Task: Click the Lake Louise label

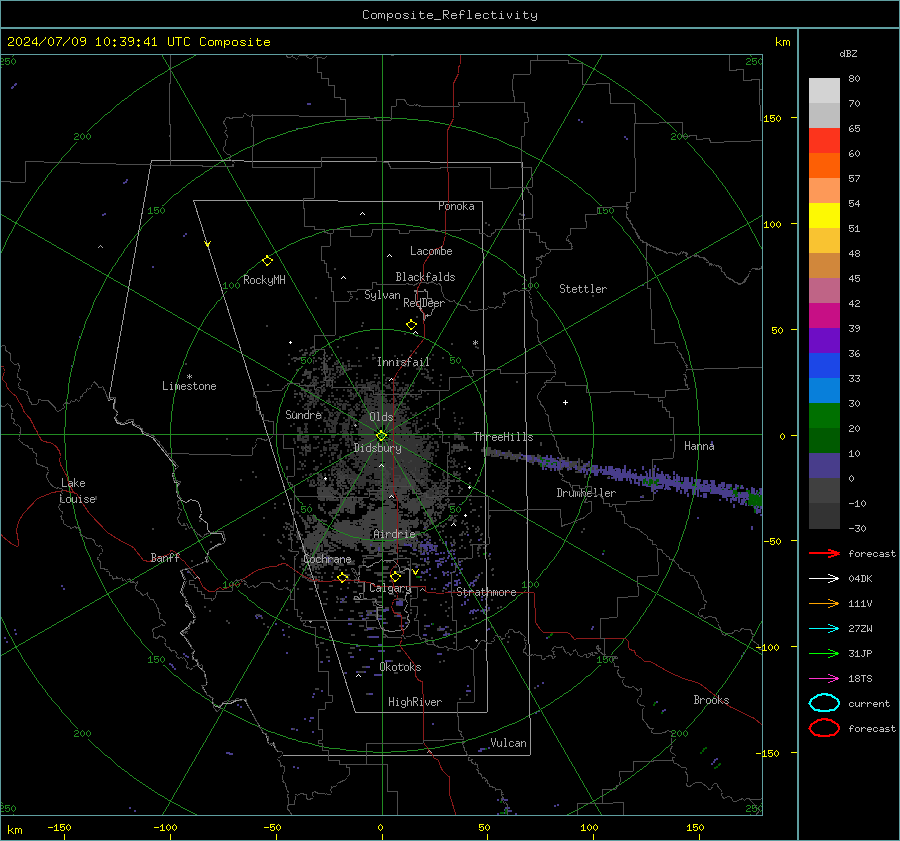Action: pyautogui.click(x=77, y=491)
